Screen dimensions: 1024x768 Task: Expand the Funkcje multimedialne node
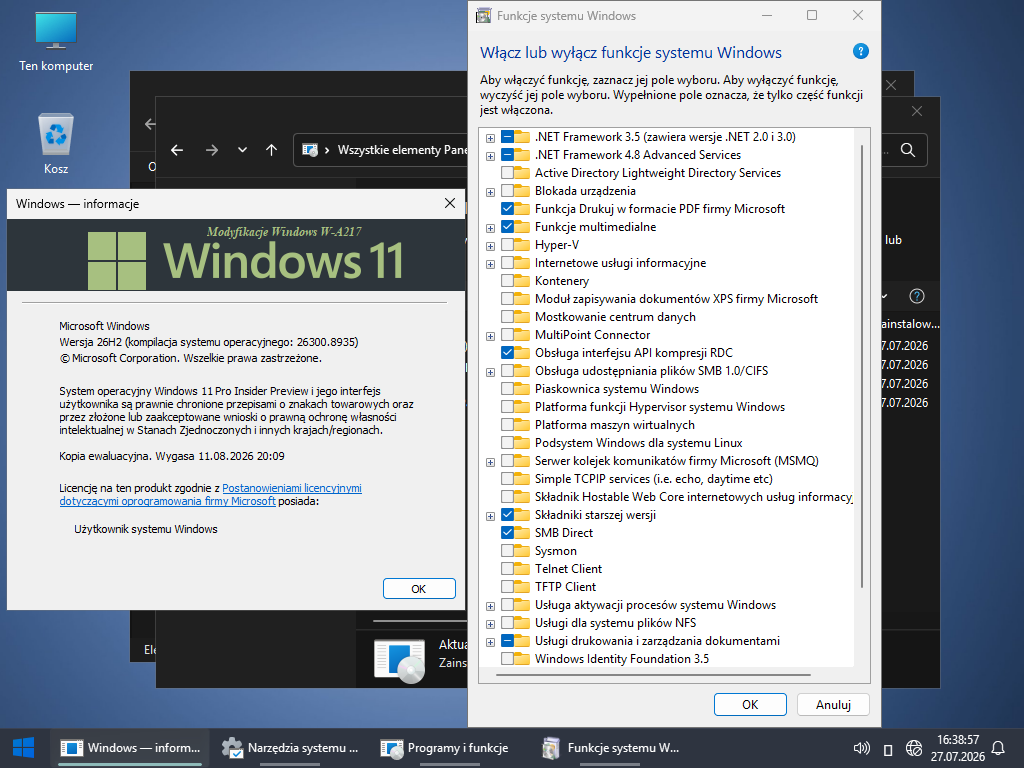tap(490, 228)
